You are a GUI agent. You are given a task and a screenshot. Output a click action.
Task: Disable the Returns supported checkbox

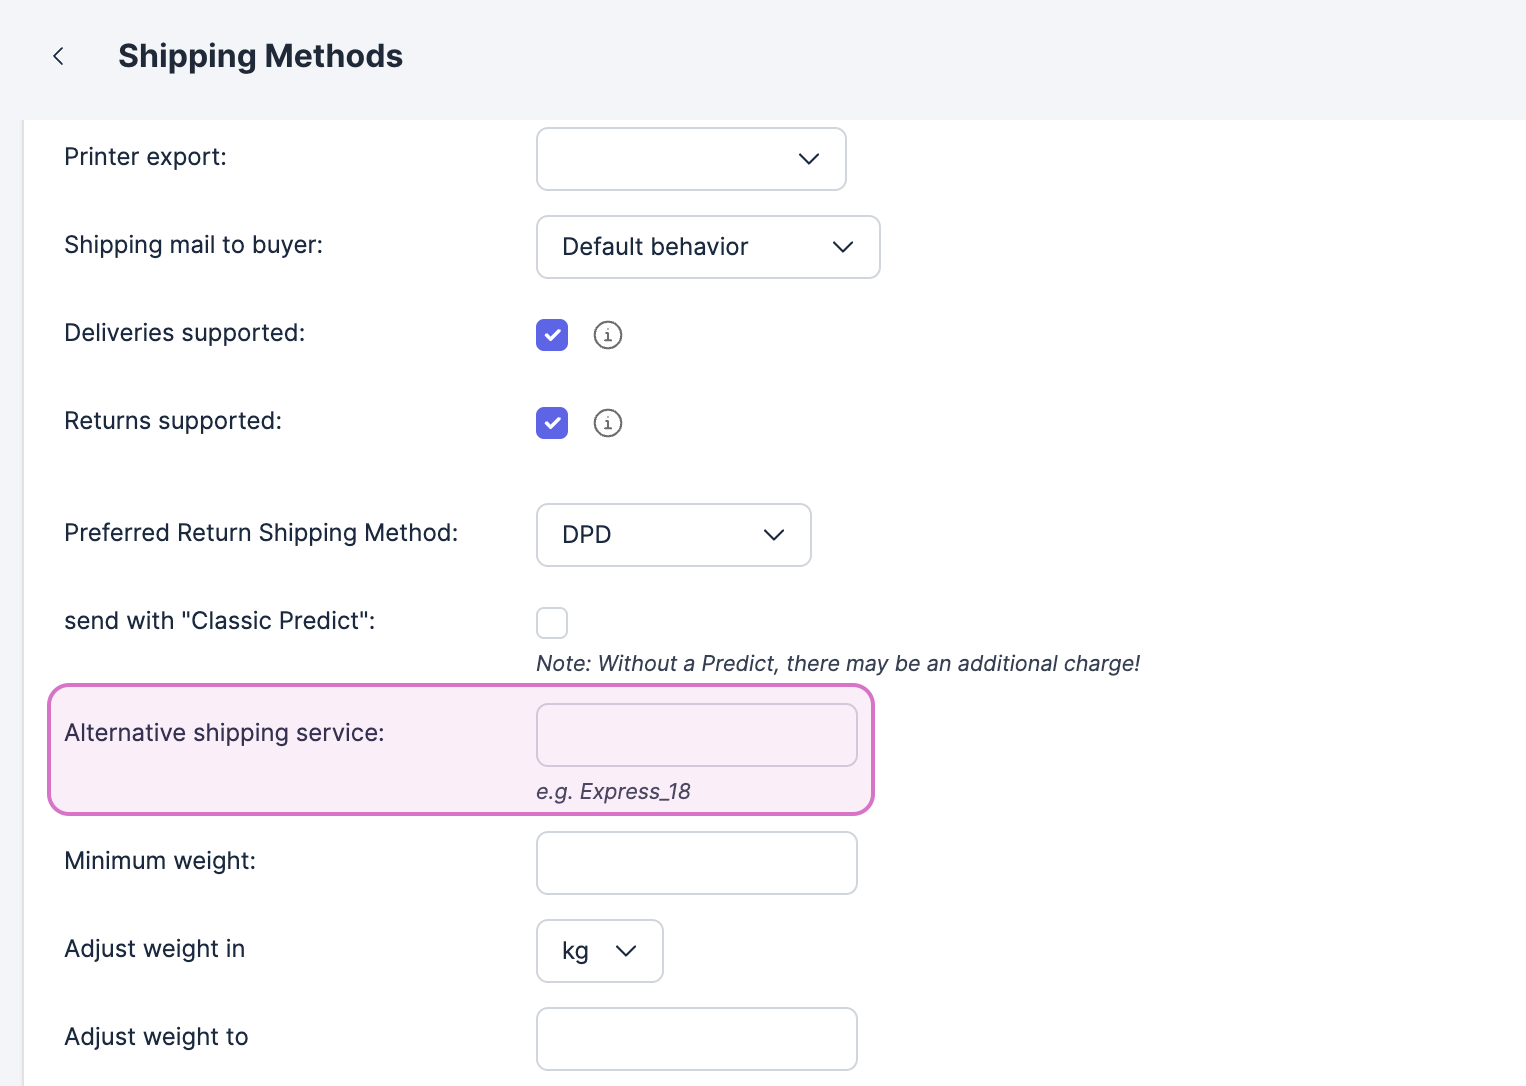(551, 423)
